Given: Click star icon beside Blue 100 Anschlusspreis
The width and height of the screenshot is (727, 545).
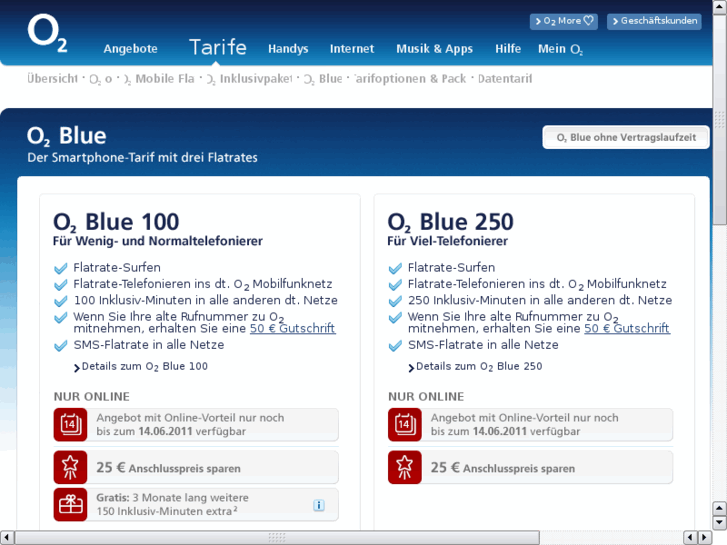Looking at the screenshot, I should (x=70, y=467).
